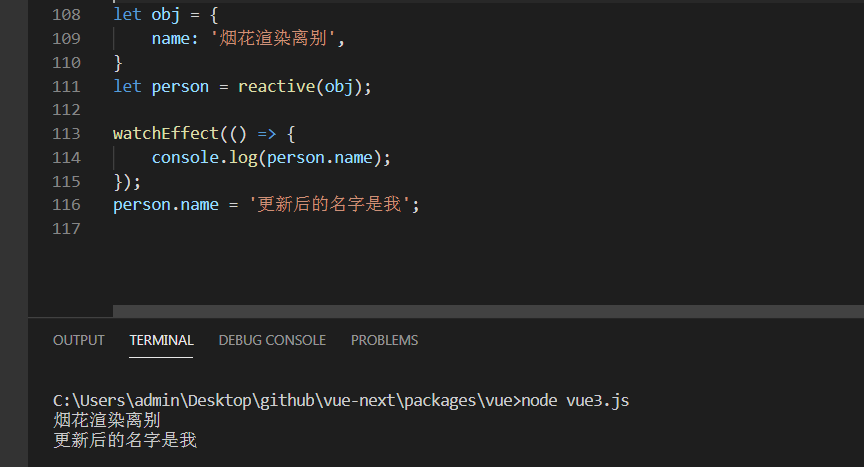Place cursor in console.log(person.name) statement

270,157
